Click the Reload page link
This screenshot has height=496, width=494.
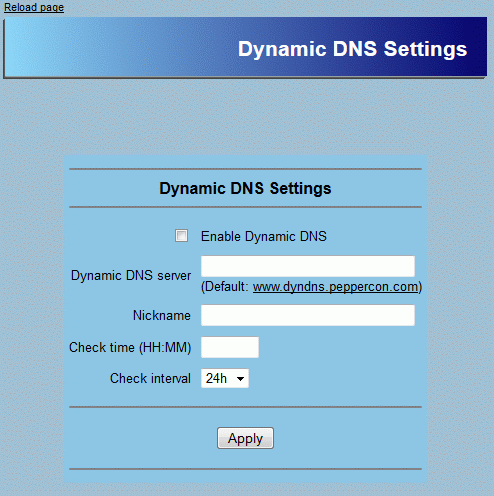coord(34,7)
